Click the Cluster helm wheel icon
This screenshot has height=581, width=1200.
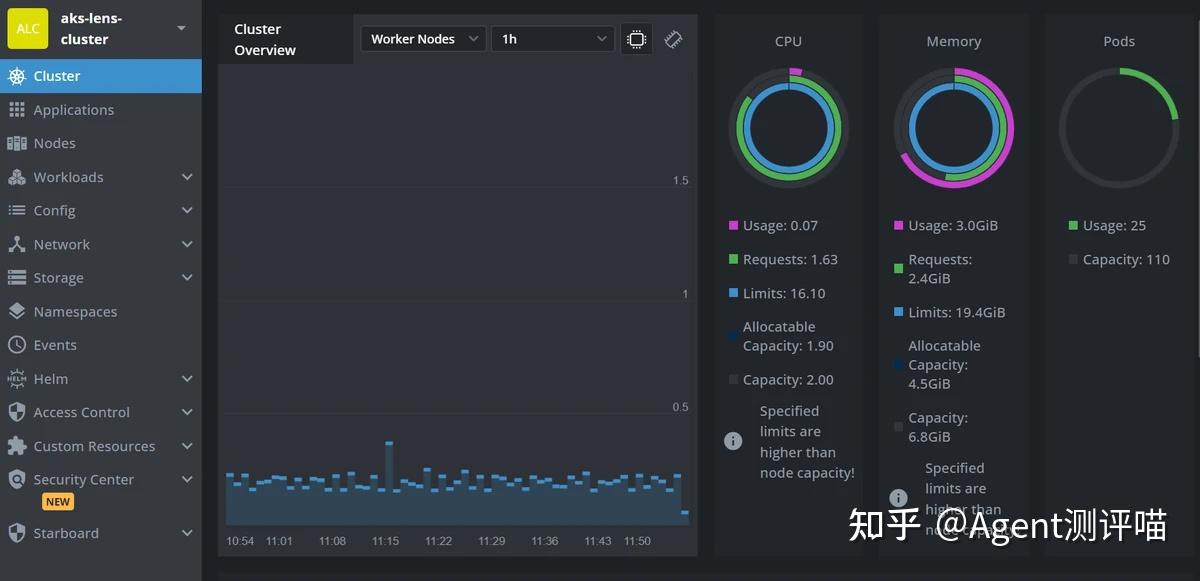[x=16, y=76]
